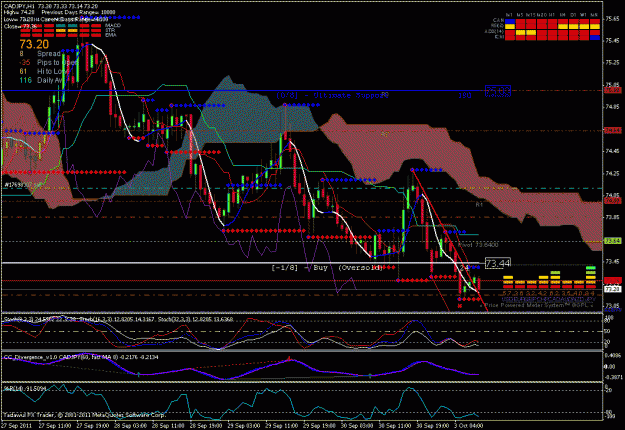Click the blue MN cell in signal matrix
Viewport: 625px width, 430px height.
point(595,38)
